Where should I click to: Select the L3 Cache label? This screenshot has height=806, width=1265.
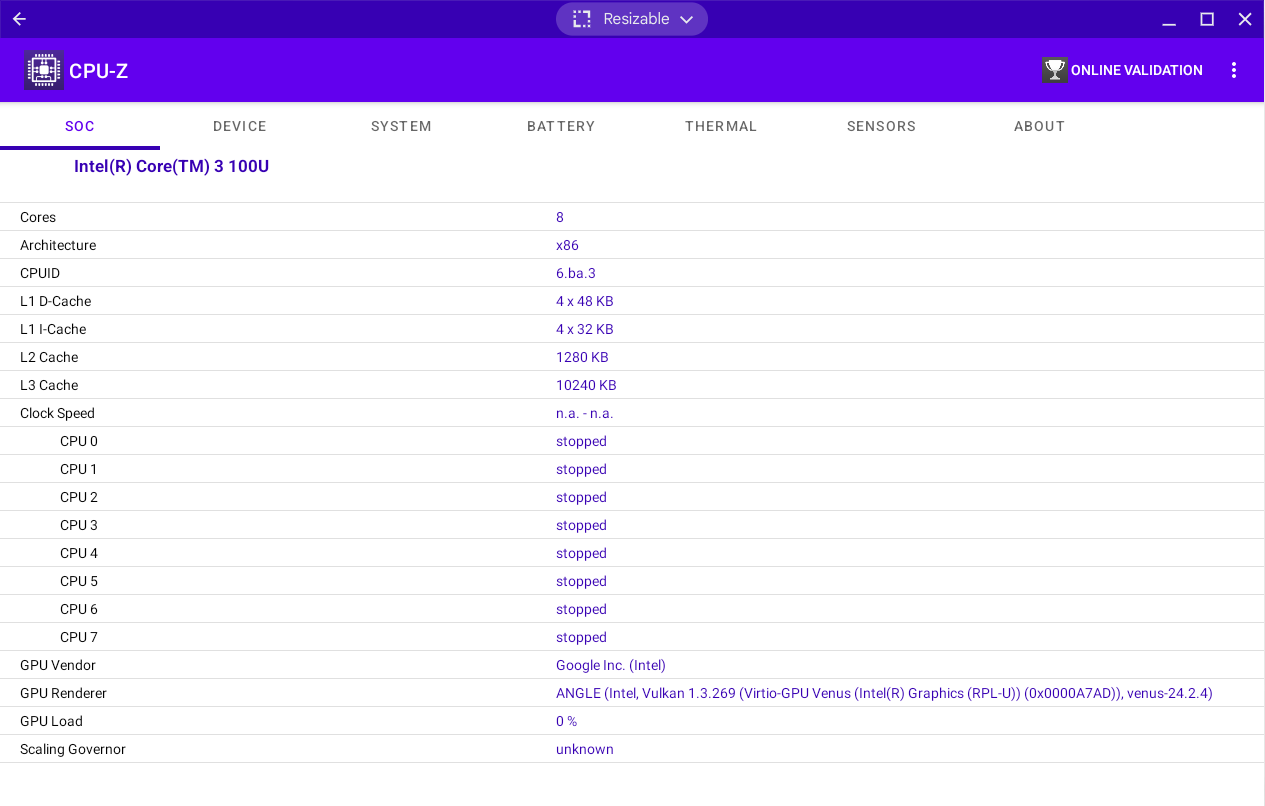click(x=49, y=385)
